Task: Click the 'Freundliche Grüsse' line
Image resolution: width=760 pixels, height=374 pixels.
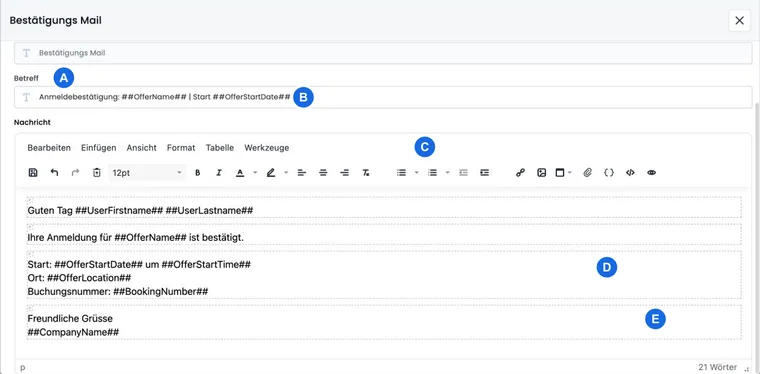Action: (x=70, y=319)
